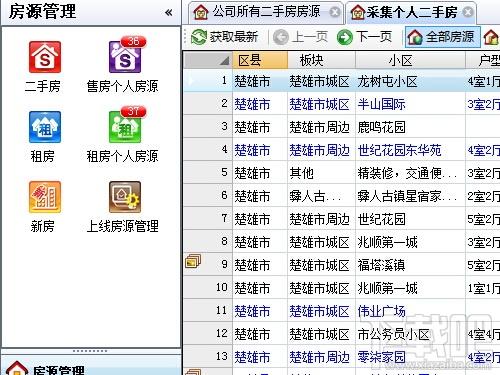Click 彝人古... 板块 cell in row 6

[x=321, y=196]
